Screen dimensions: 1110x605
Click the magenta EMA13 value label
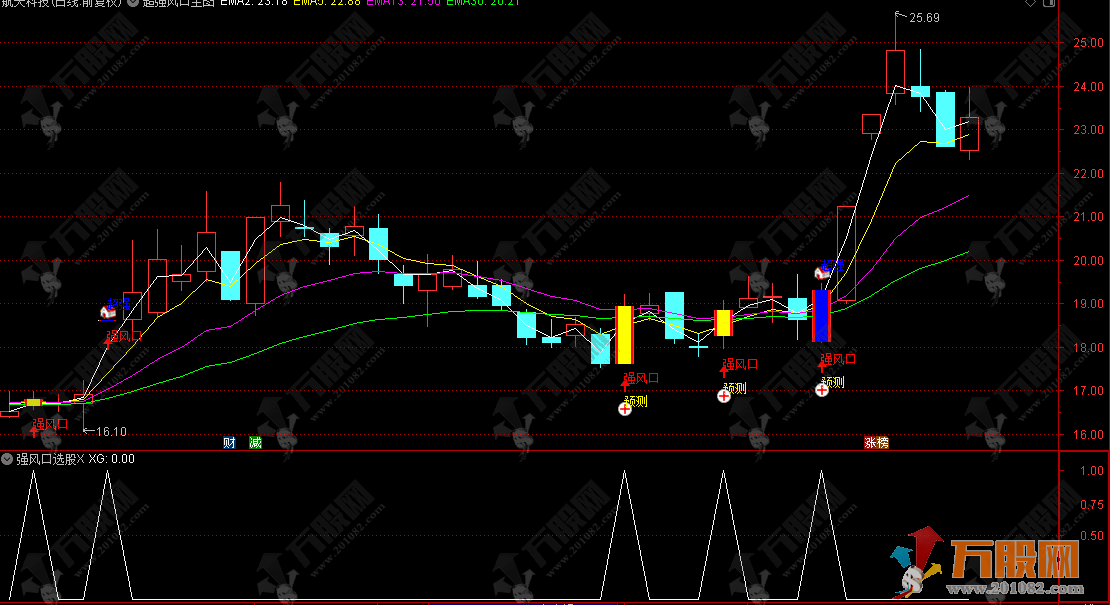point(403,3)
